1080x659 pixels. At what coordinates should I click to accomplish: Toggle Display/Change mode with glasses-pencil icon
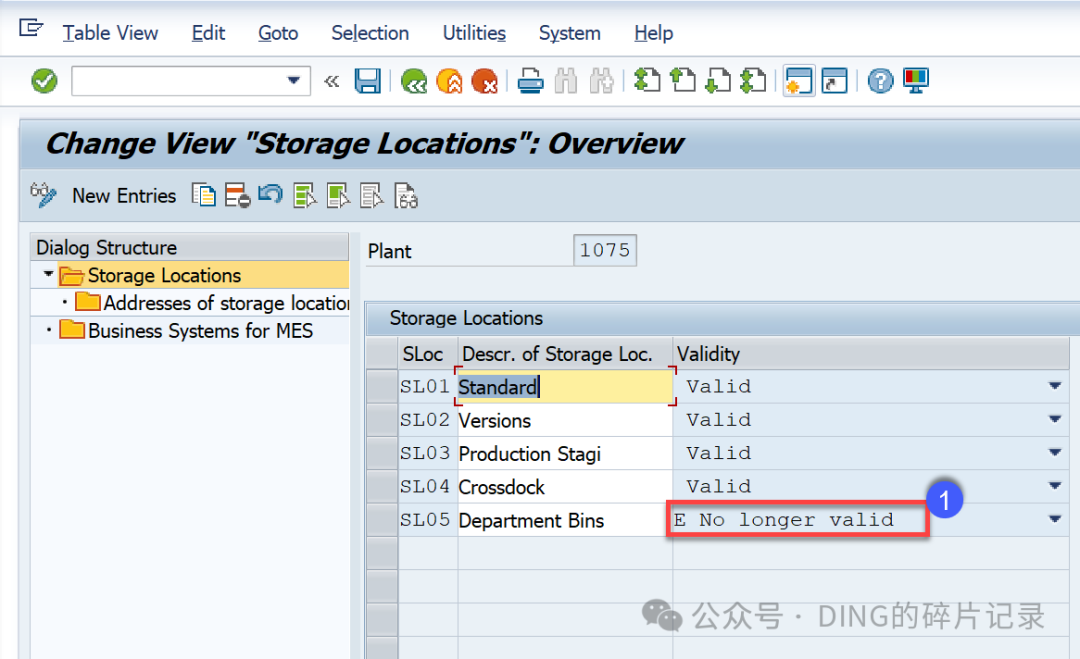43,196
